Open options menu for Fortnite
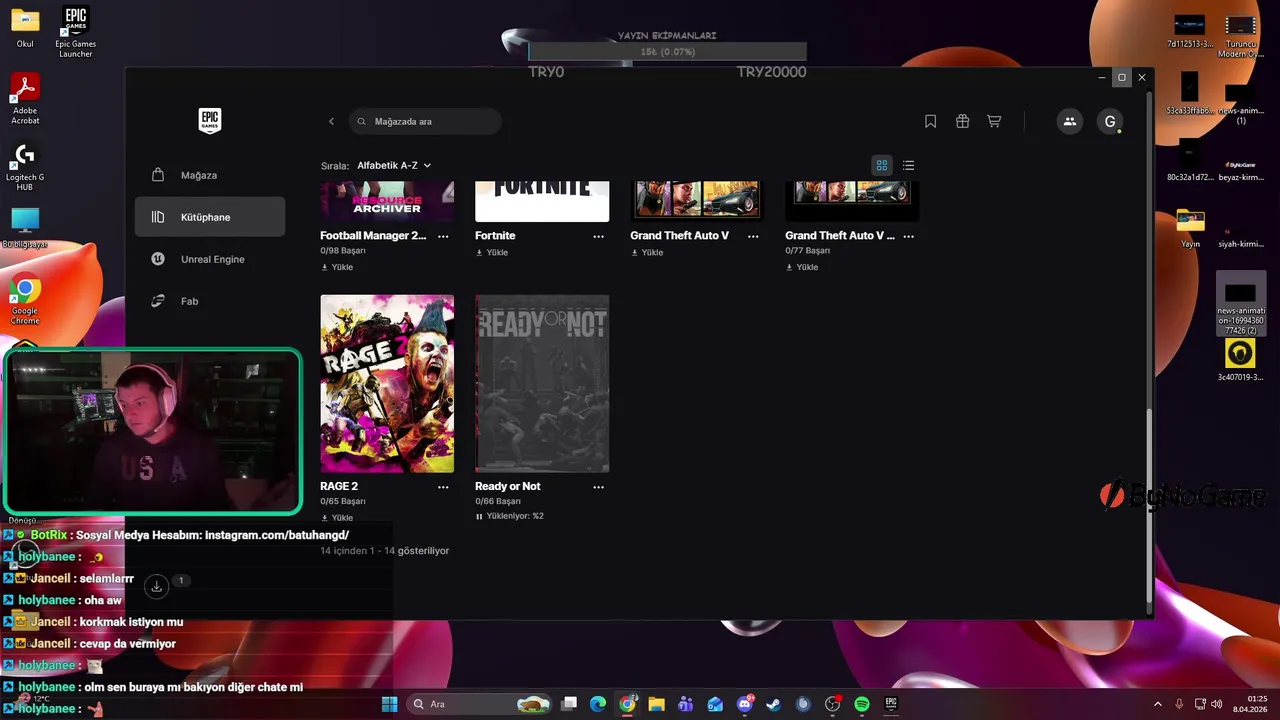The image size is (1280, 720). (598, 236)
